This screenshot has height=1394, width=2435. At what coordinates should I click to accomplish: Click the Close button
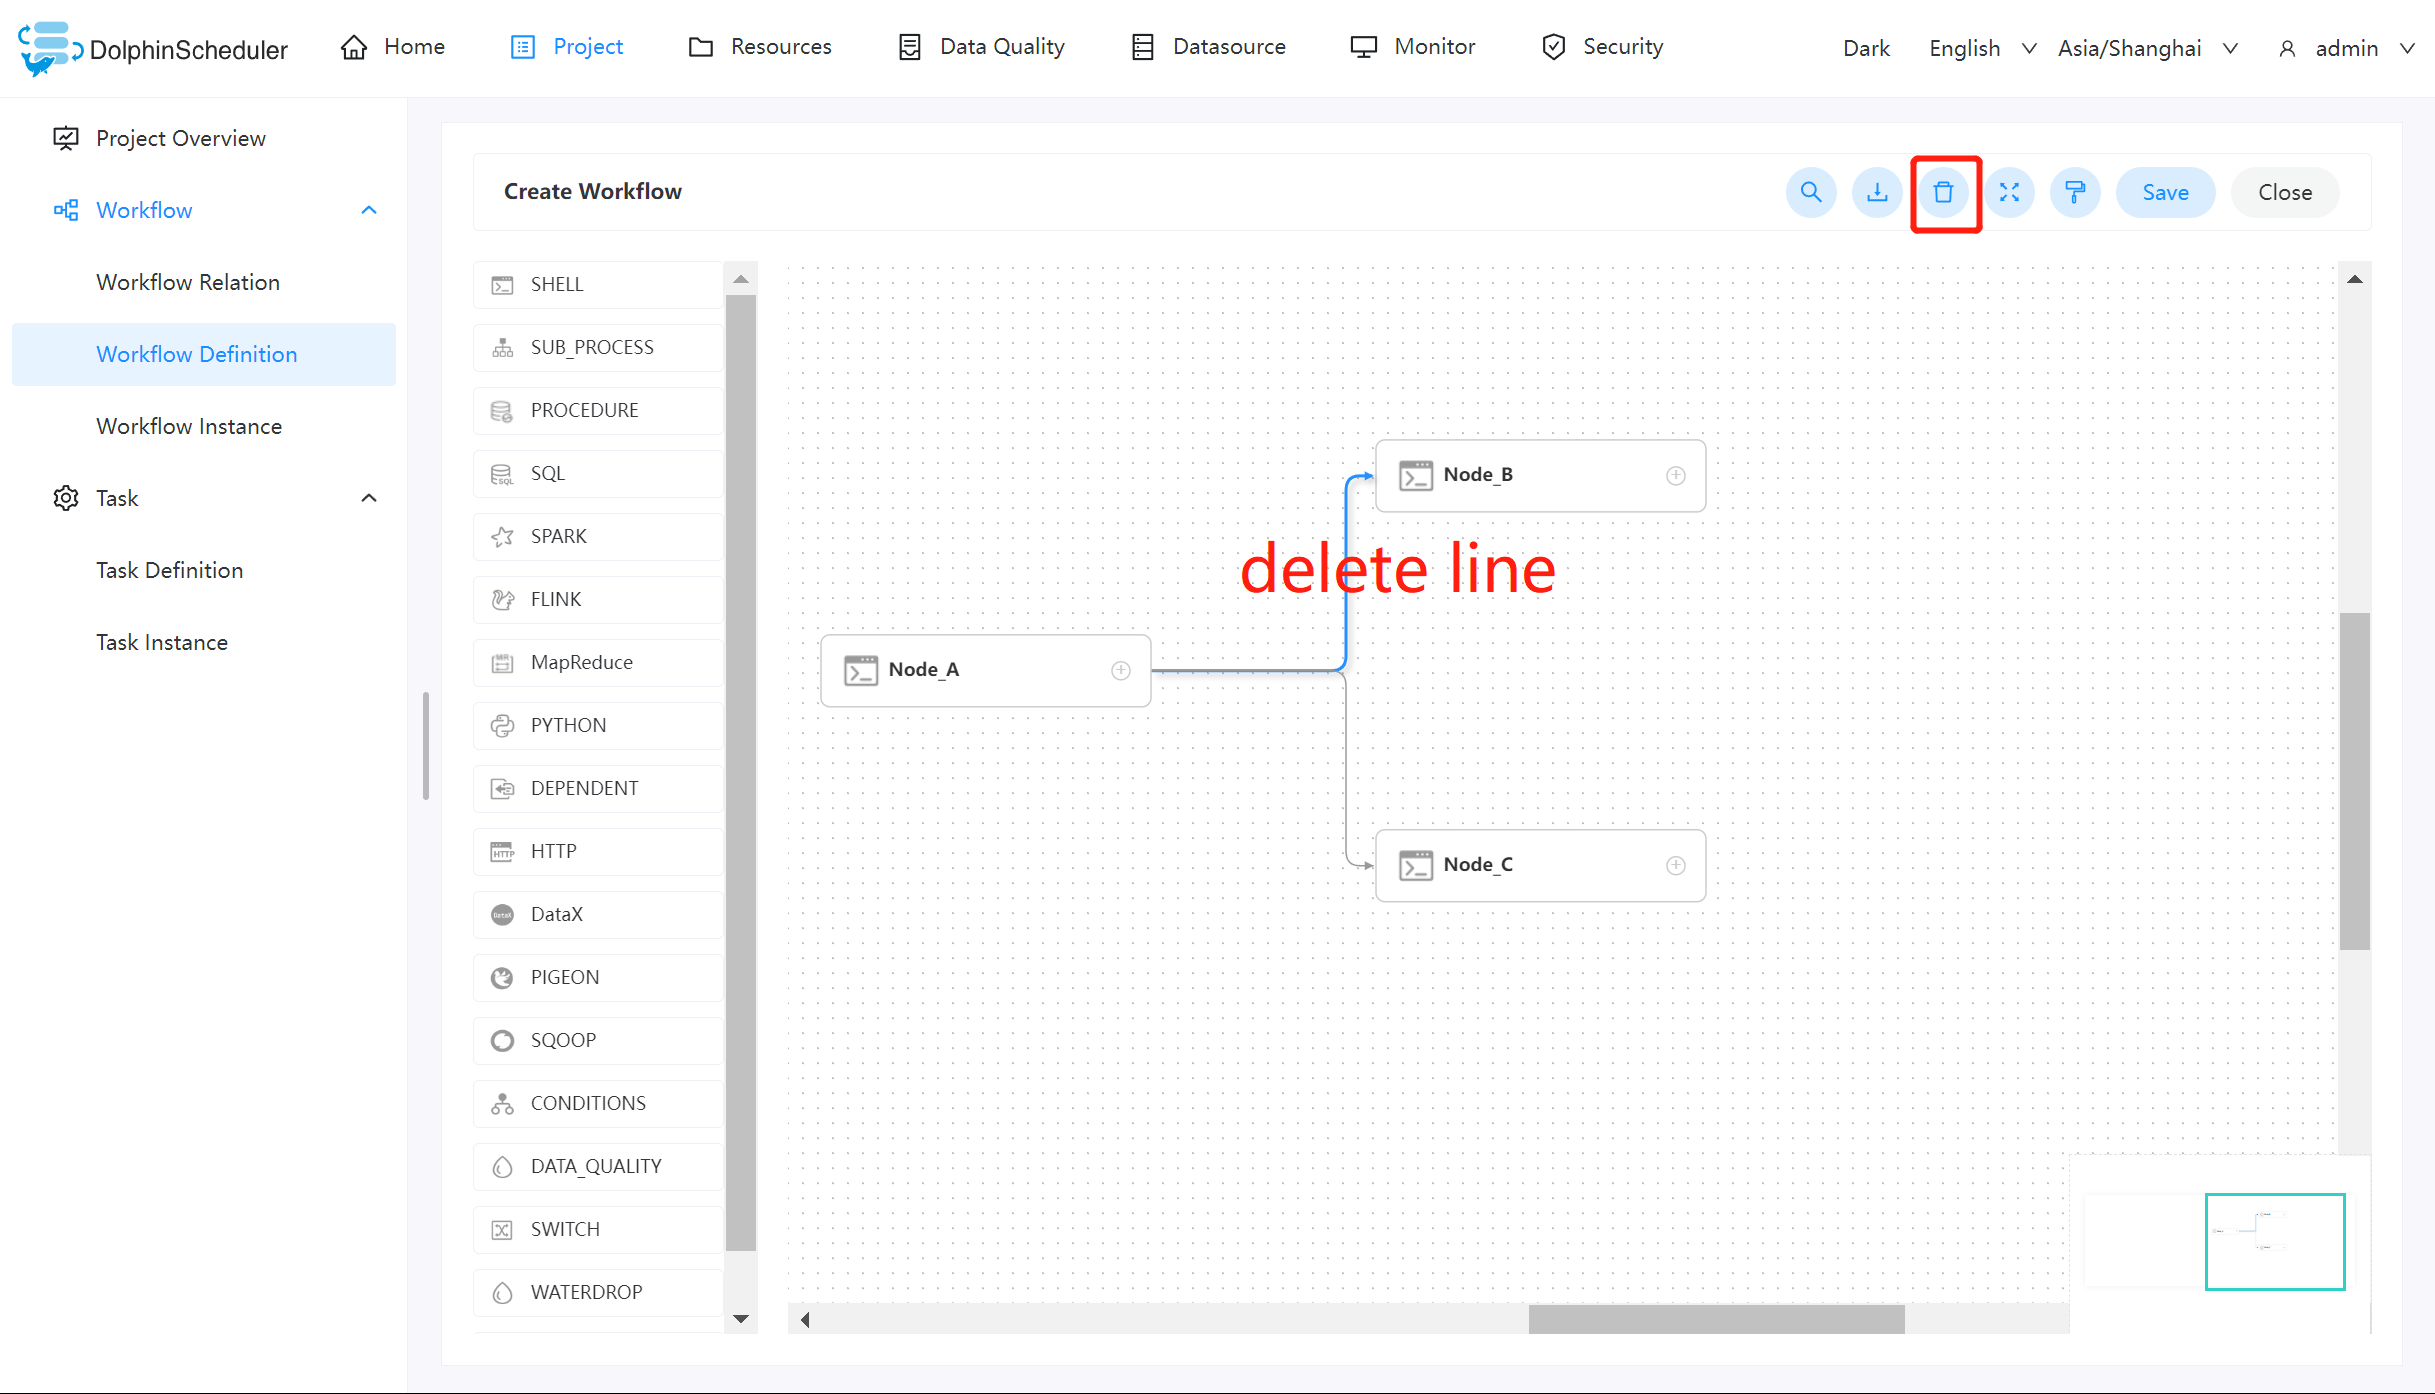tap(2285, 192)
